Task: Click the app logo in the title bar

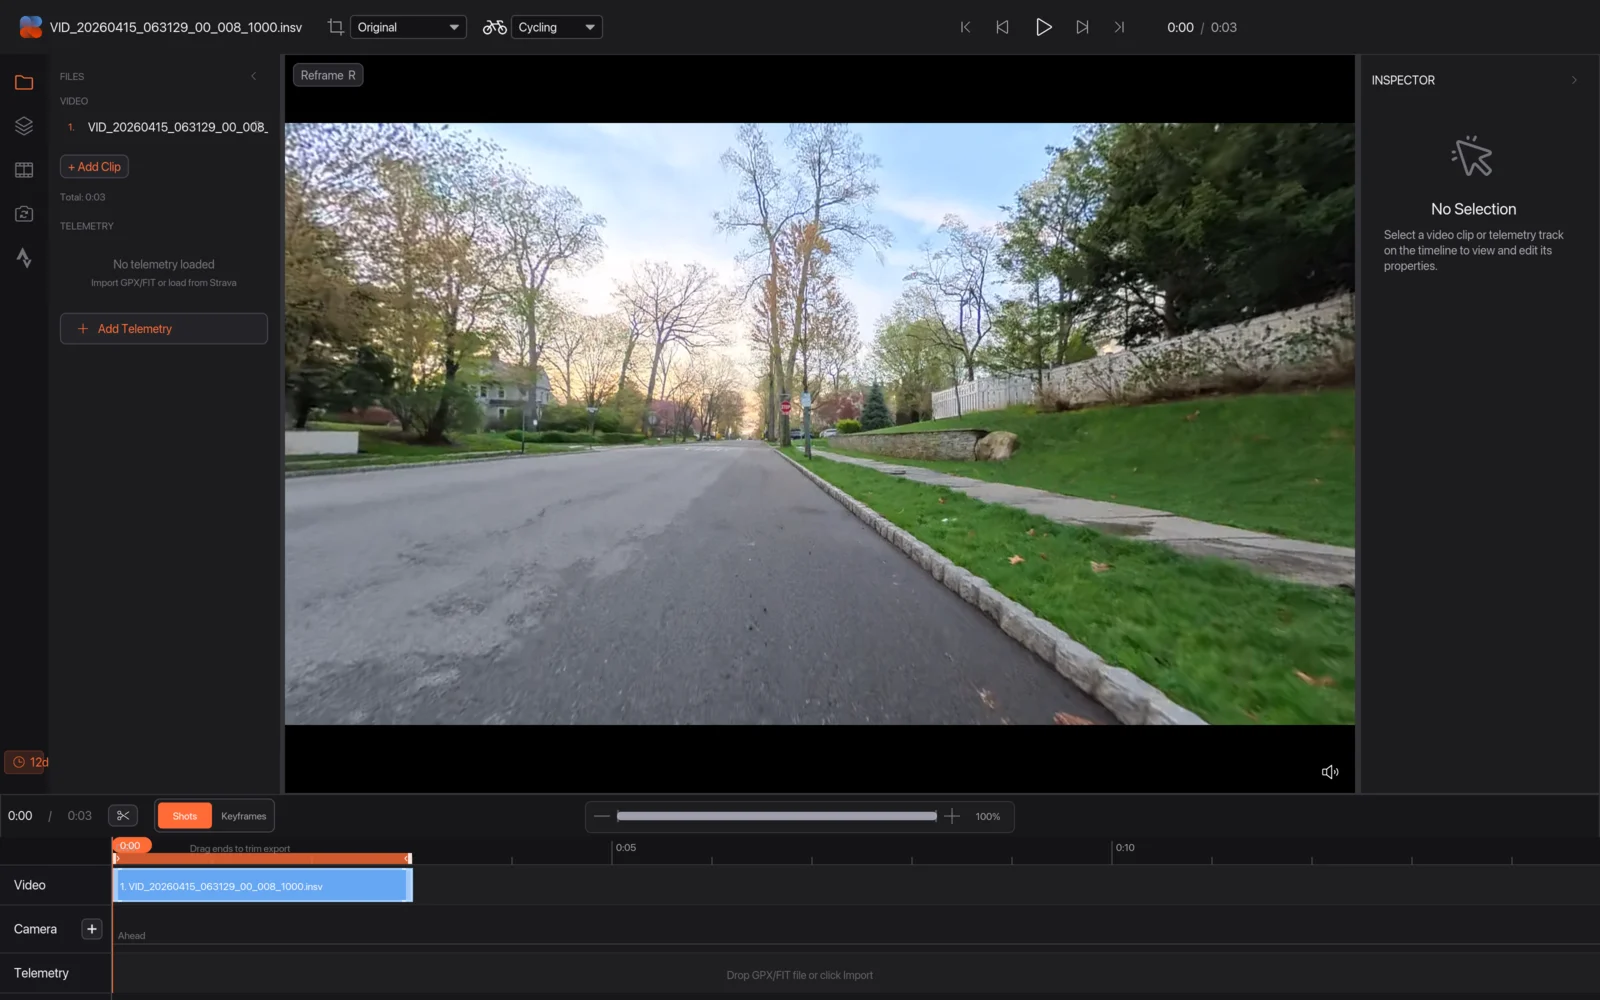Action: tap(31, 27)
